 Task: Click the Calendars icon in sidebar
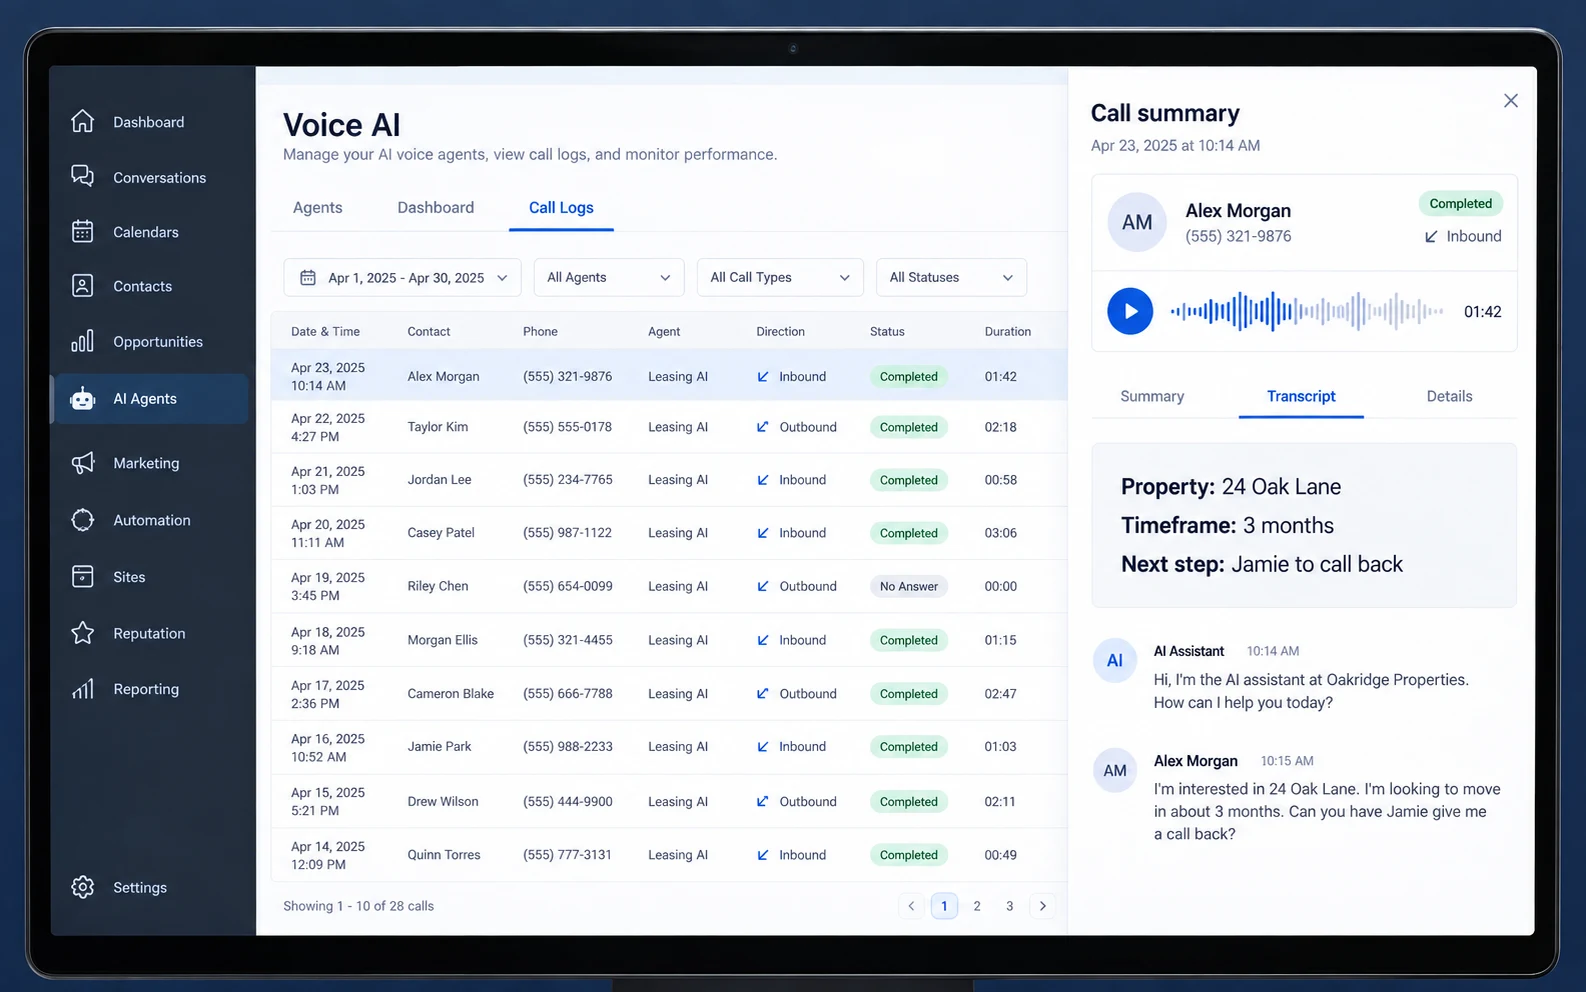(83, 231)
